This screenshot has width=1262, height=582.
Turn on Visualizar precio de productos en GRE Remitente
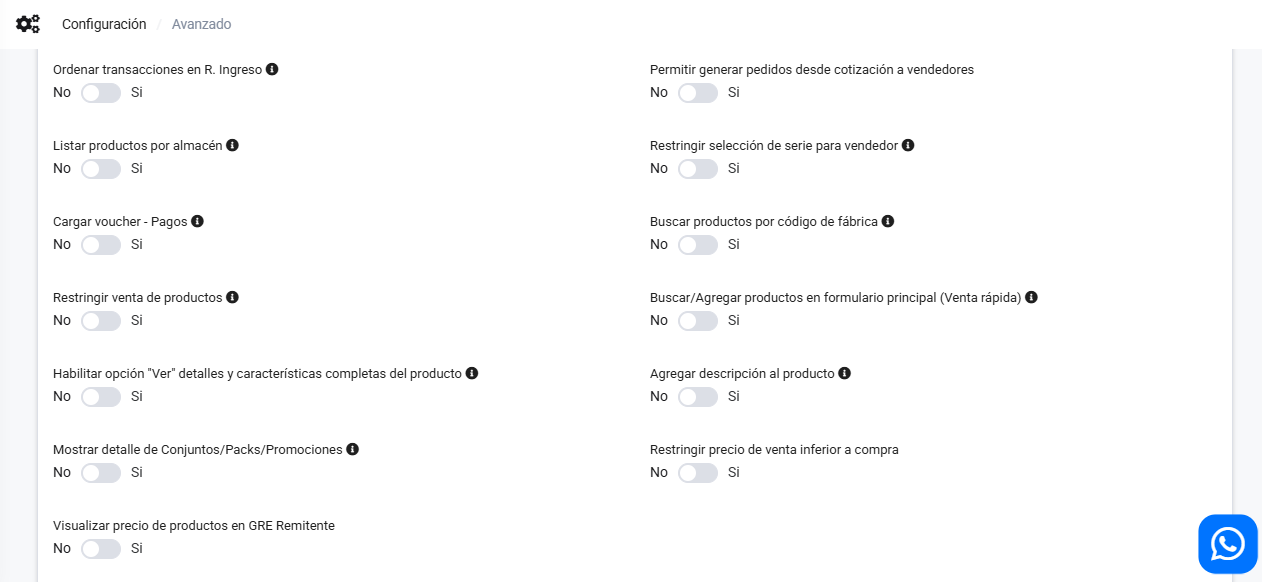point(101,549)
